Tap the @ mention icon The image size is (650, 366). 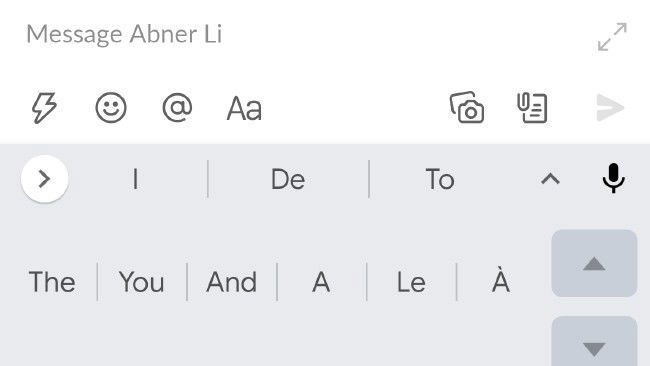click(x=177, y=108)
